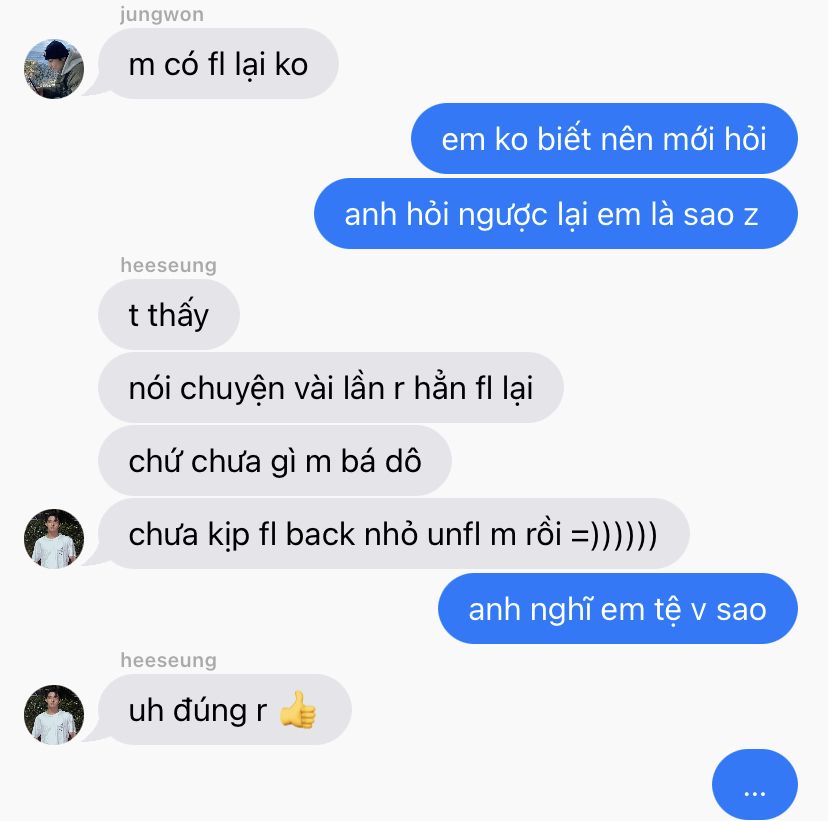Screen dimensions: 828x821
Task: Select the 'em ko biết nên mới hỏi' bubble
Action: coord(604,138)
